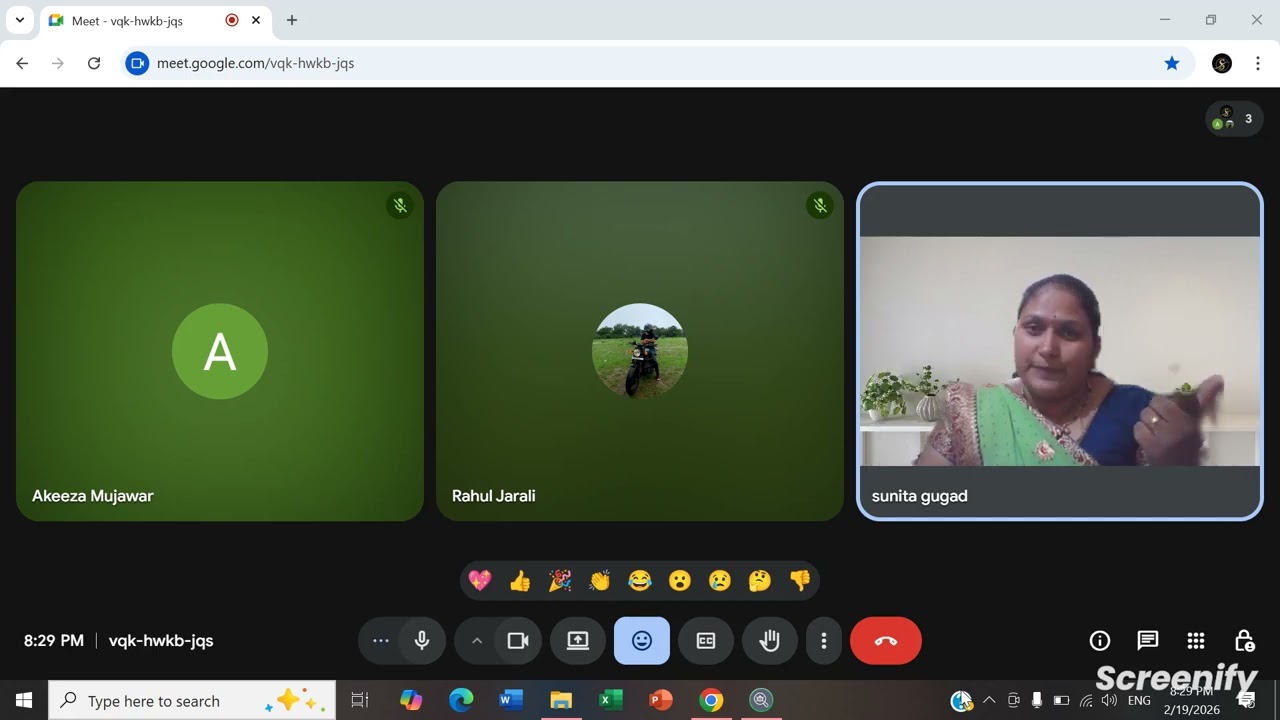The height and width of the screenshot is (720, 1280).
Task: Close the Meet browser tab
Action: [257, 20]
